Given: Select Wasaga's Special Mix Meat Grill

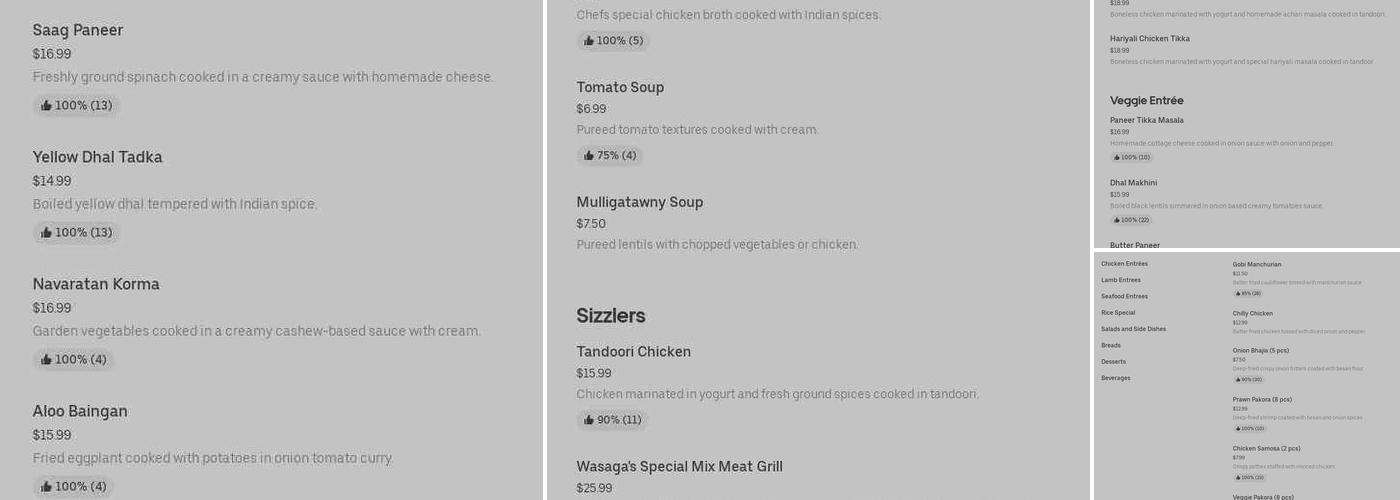Looking at the screenshot, I should 680,467.
